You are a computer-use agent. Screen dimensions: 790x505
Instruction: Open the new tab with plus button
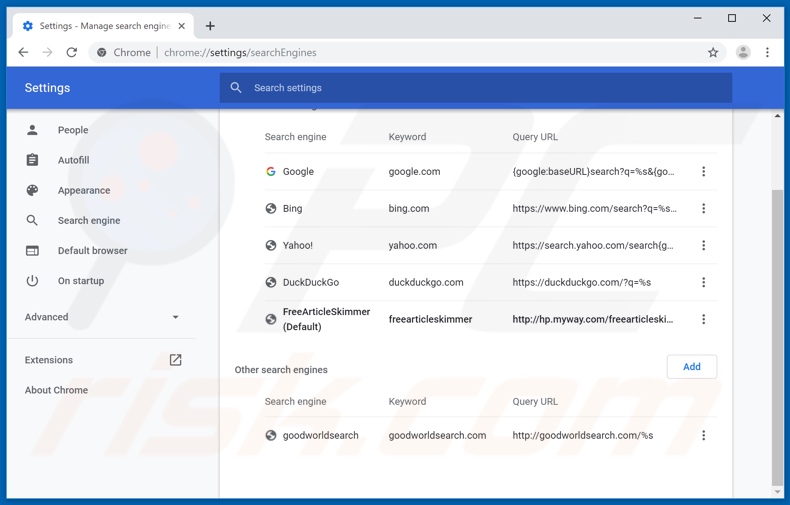[x=210, y=26]
